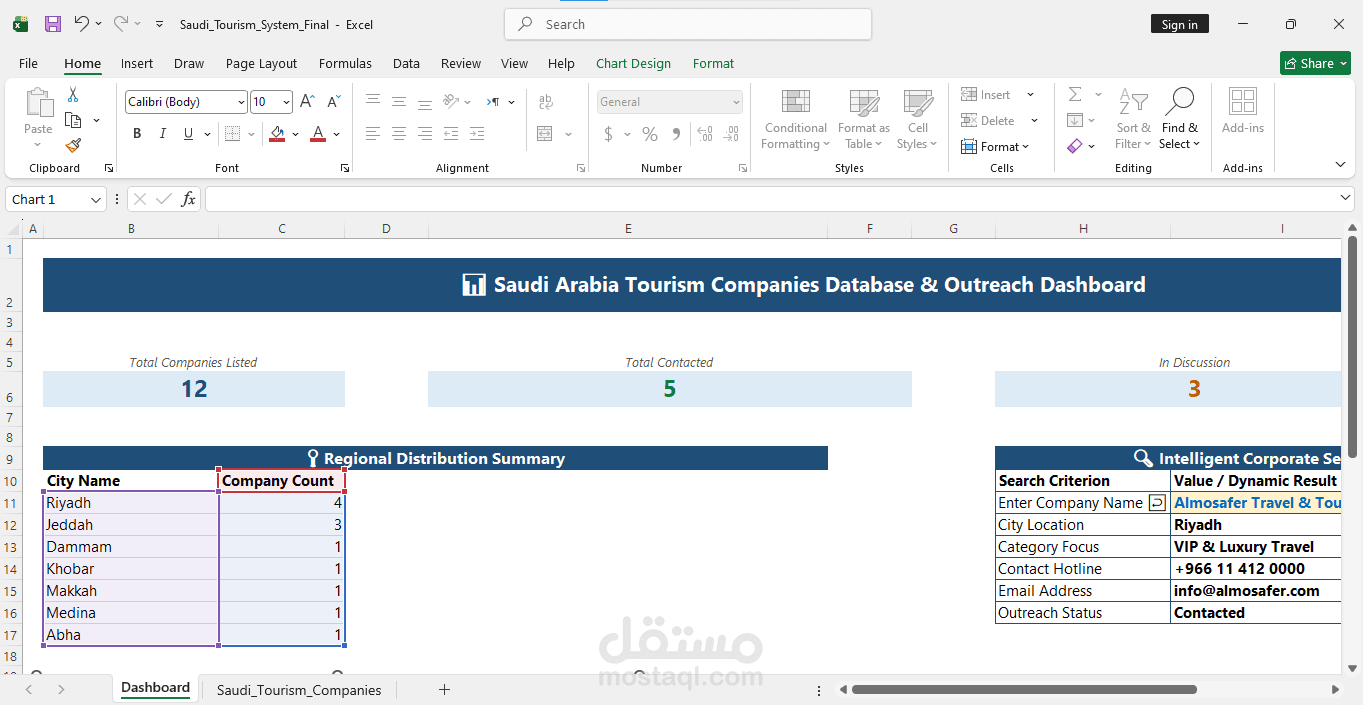
Task: Switch to the Insert tab
Action: tap(137, 63)
